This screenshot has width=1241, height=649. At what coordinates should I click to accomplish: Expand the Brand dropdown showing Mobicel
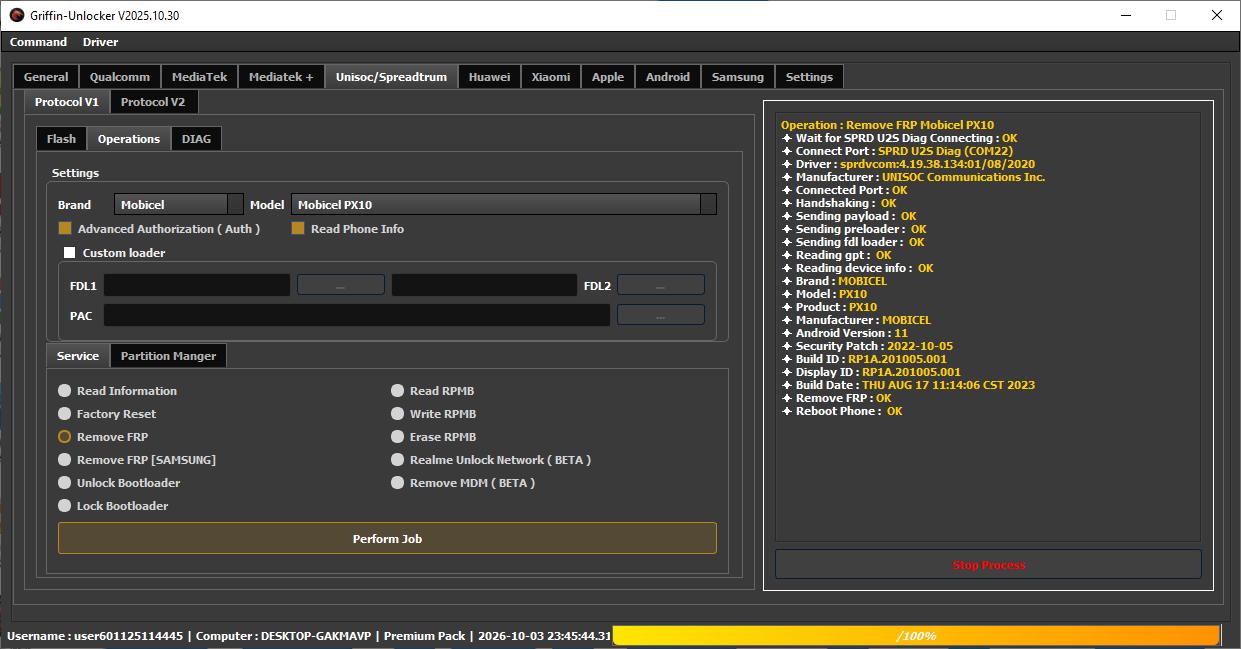(x=178, y=204)
